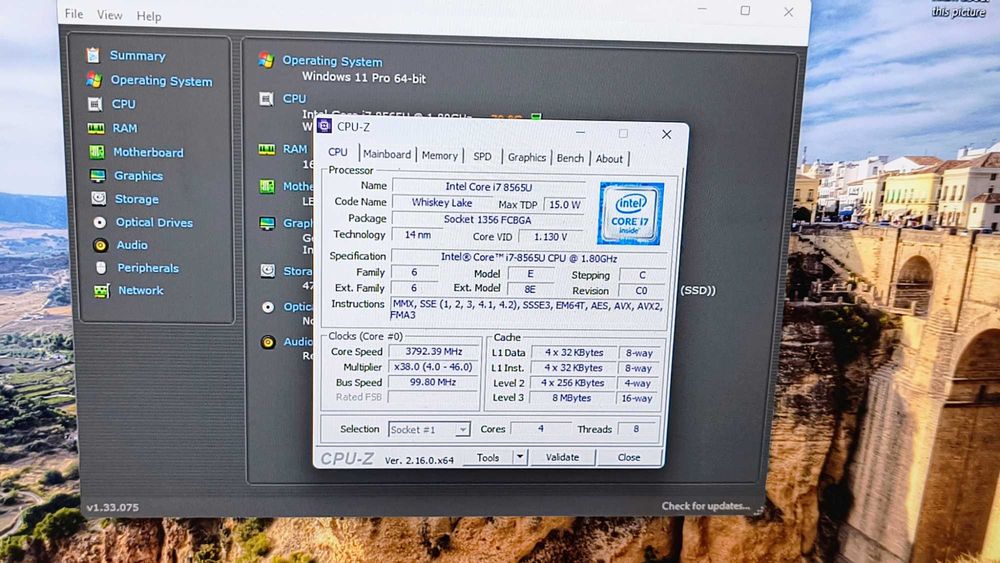Switch to the Mainboard tab in CPU-Z
1000x563 pixels.
point(386,154)
